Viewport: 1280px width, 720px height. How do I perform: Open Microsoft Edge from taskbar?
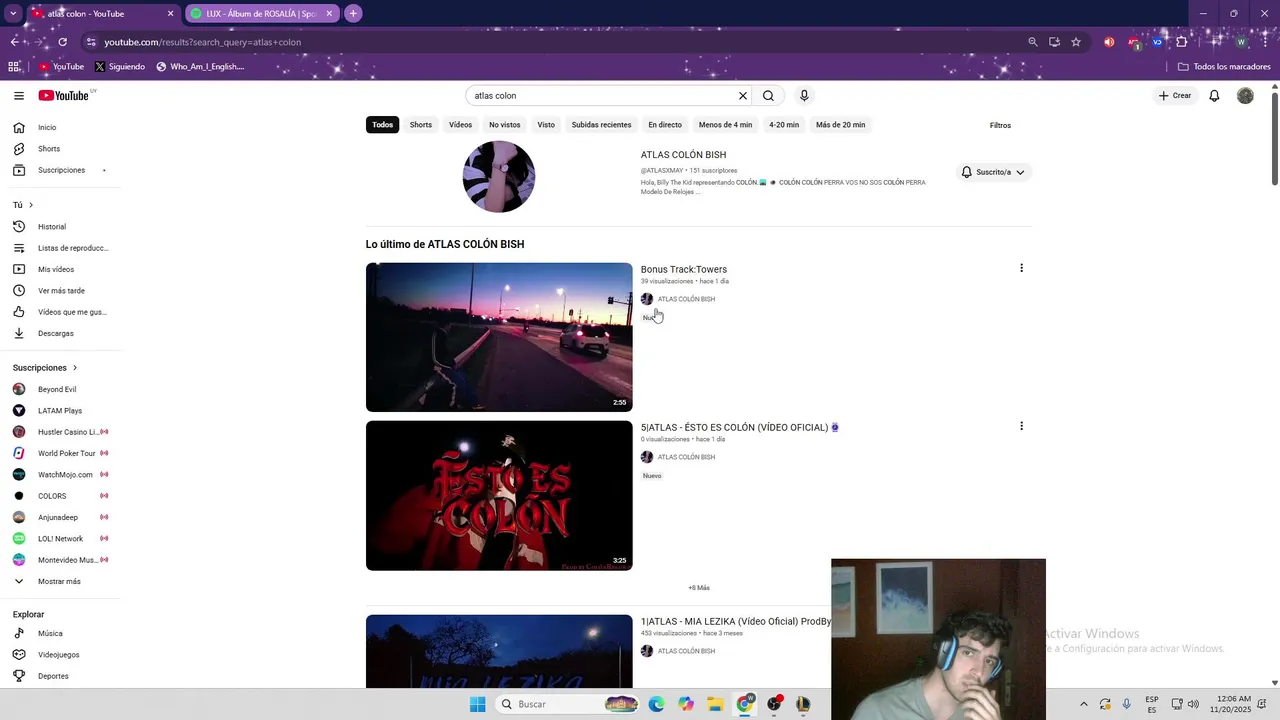[x=656, y=704]
